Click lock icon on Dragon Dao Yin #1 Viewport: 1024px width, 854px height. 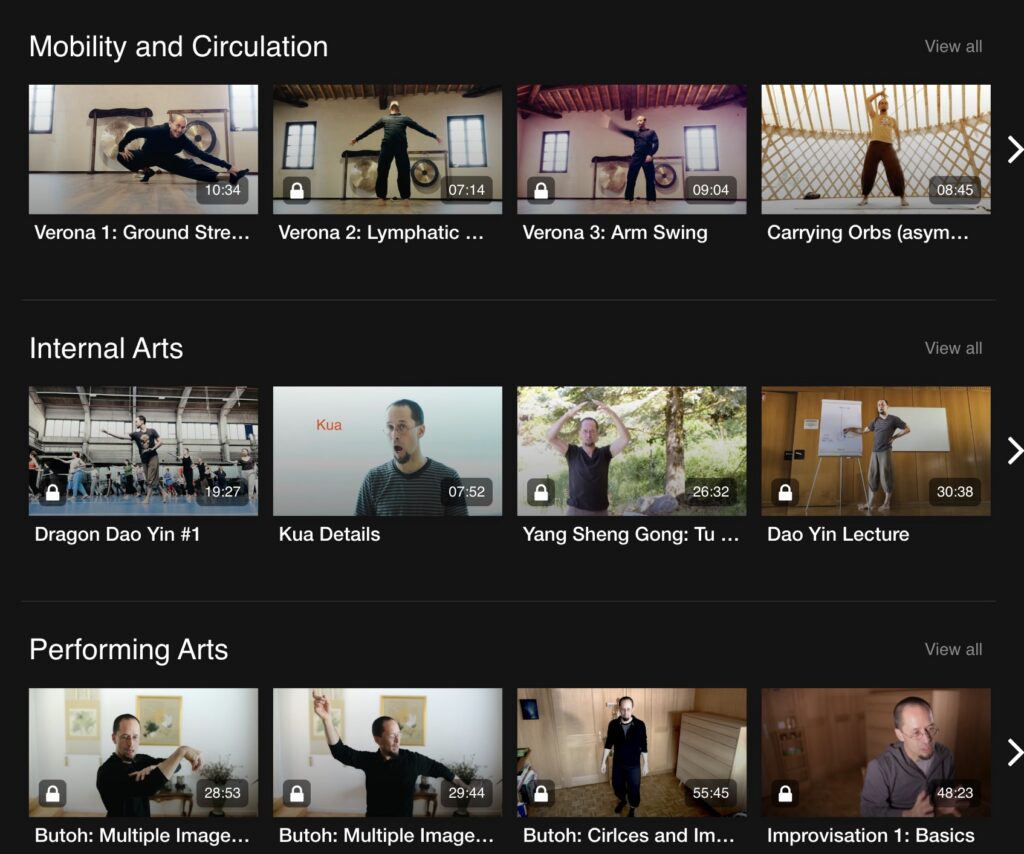click(52, 493)
